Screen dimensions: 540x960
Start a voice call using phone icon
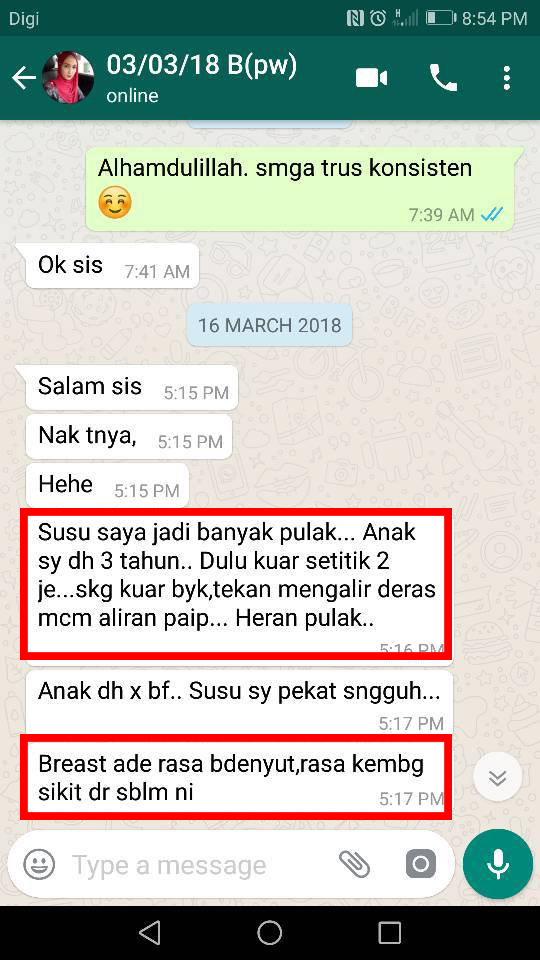coord(443,78)
